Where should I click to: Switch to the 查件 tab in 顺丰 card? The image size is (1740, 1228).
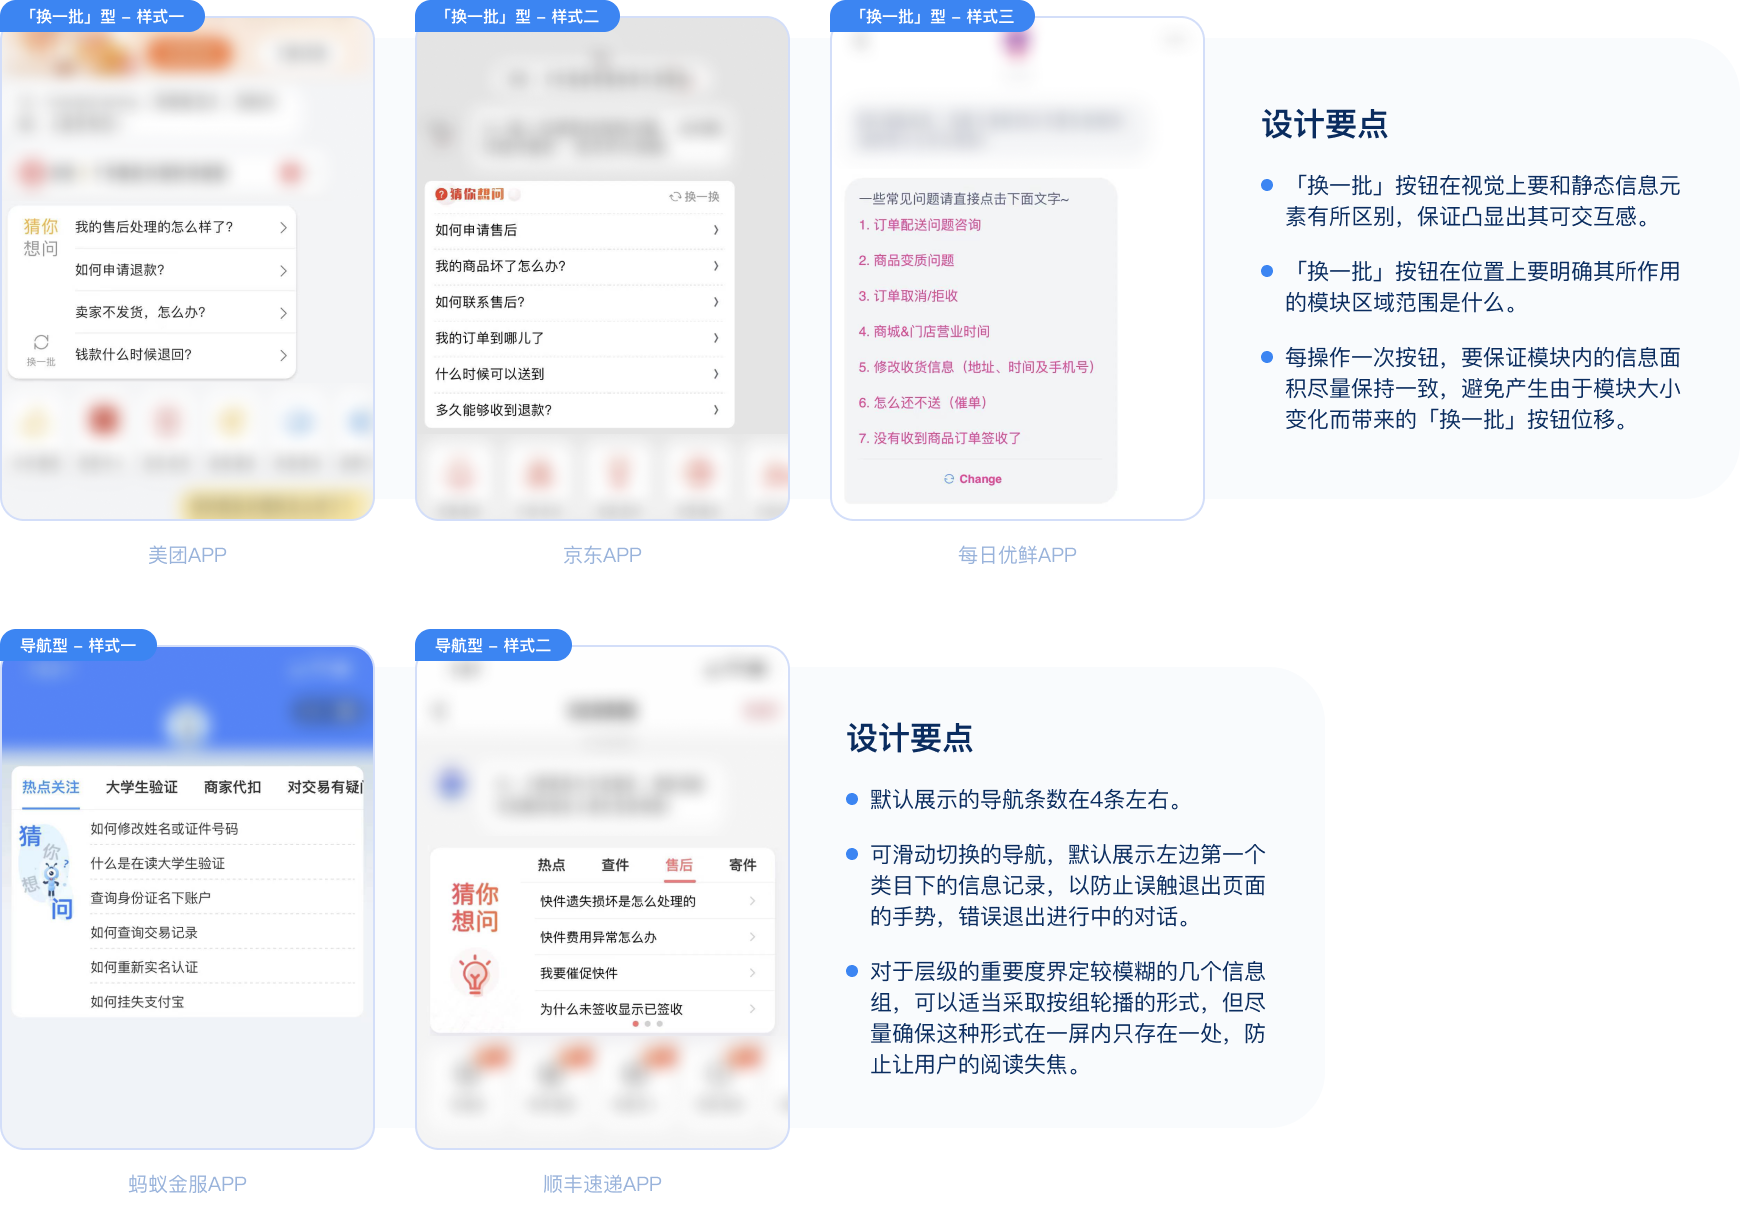pos(615,865)
